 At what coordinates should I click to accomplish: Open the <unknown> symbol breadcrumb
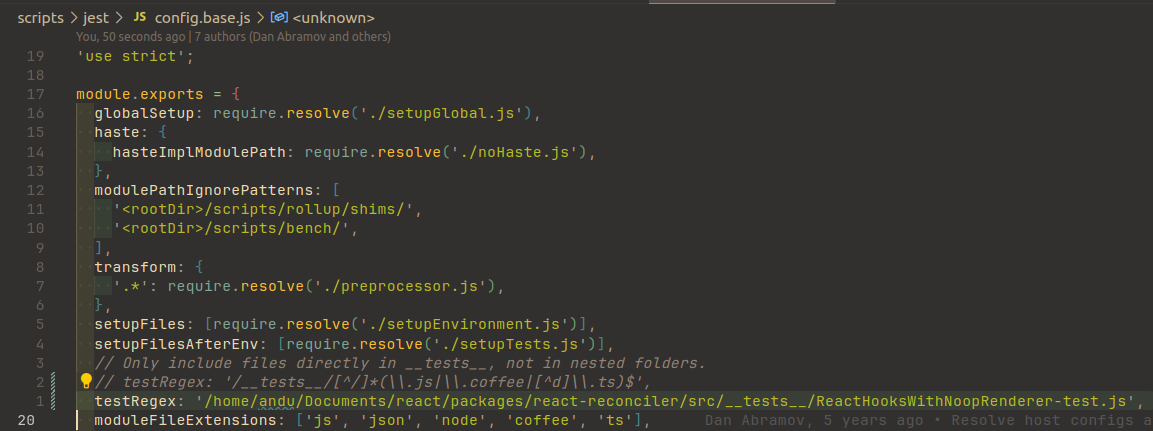click(334, 18)
